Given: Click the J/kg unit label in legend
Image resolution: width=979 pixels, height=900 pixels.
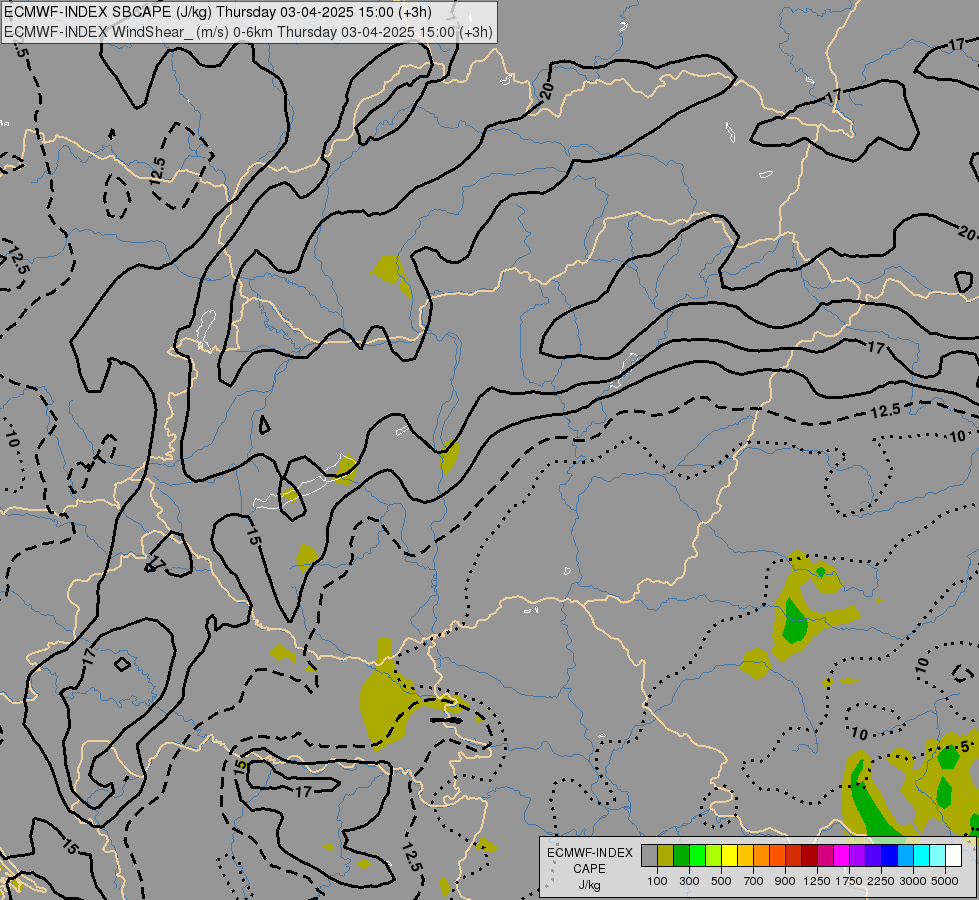Looking at the screenshot, I should (589, 886).
